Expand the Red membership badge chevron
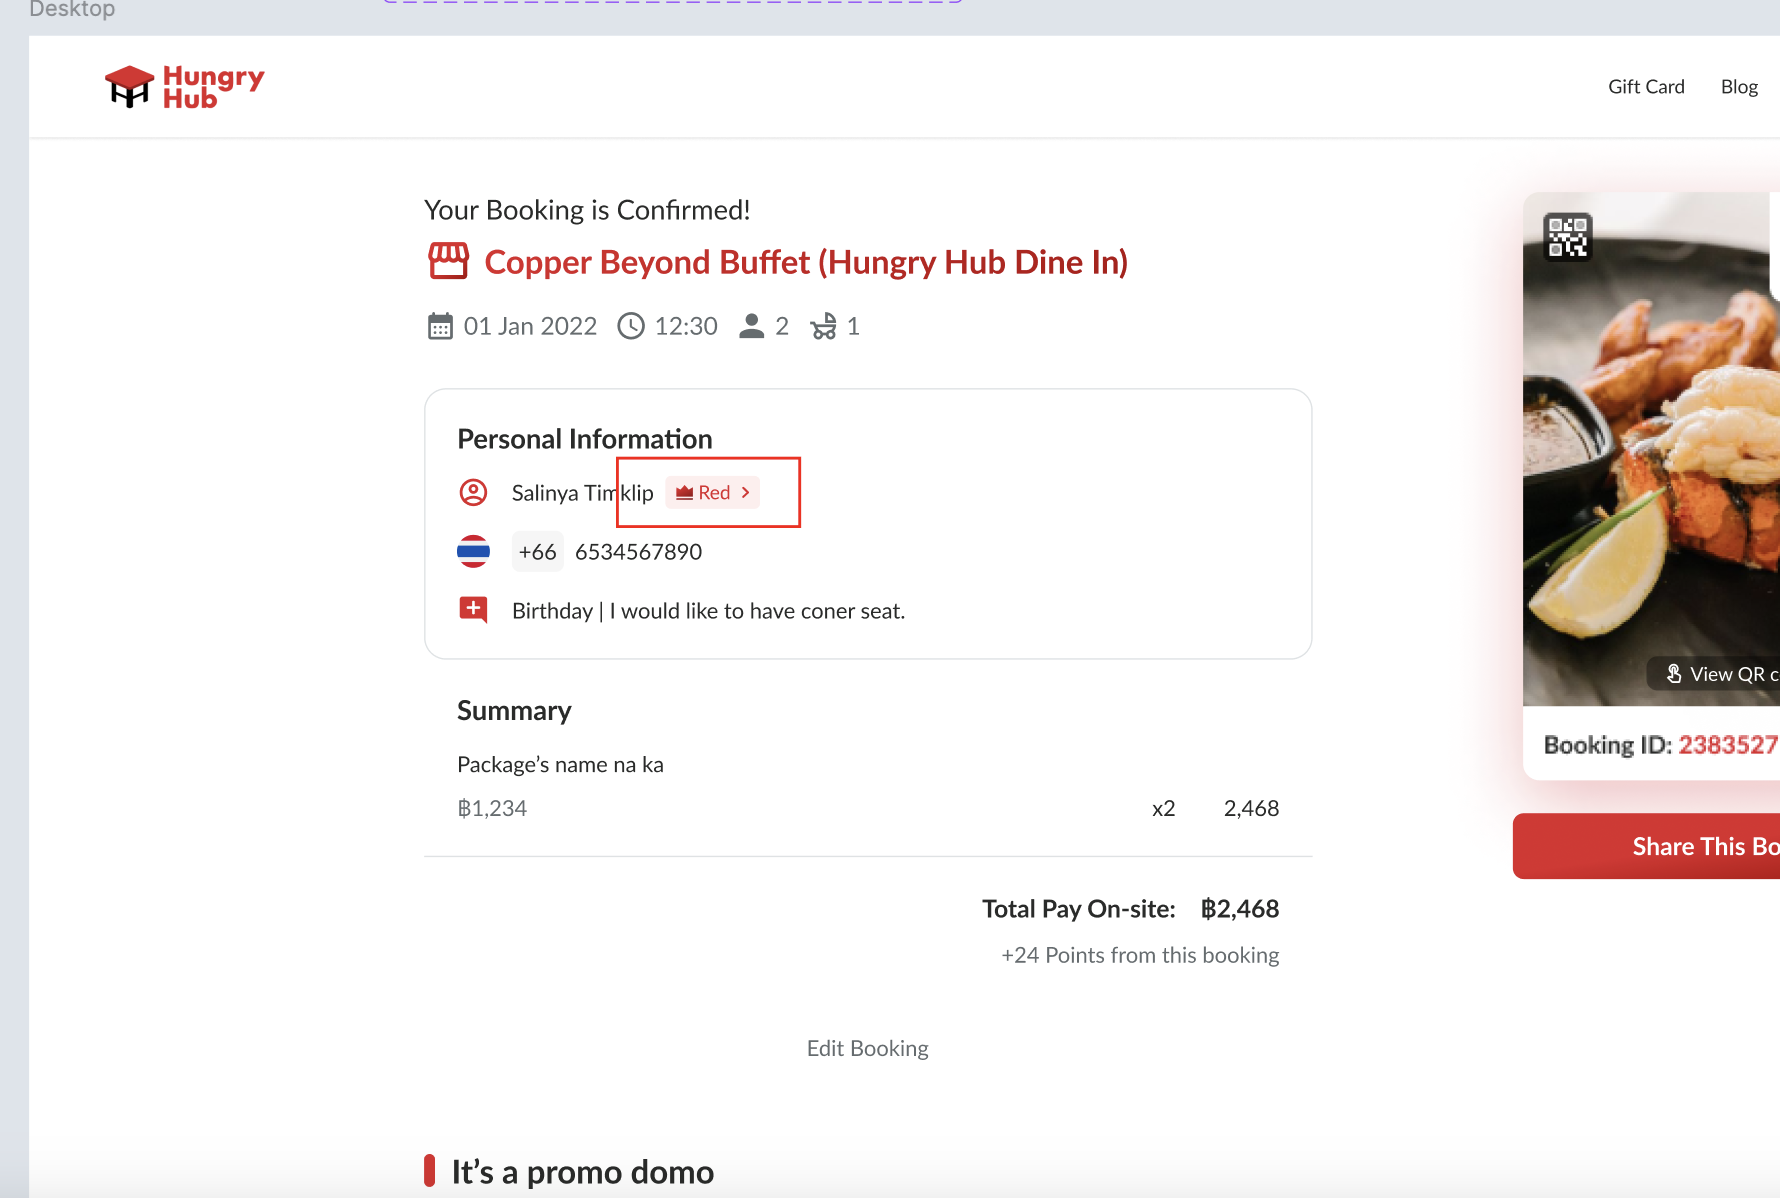1780x1198 pixels. coord(746,492)
